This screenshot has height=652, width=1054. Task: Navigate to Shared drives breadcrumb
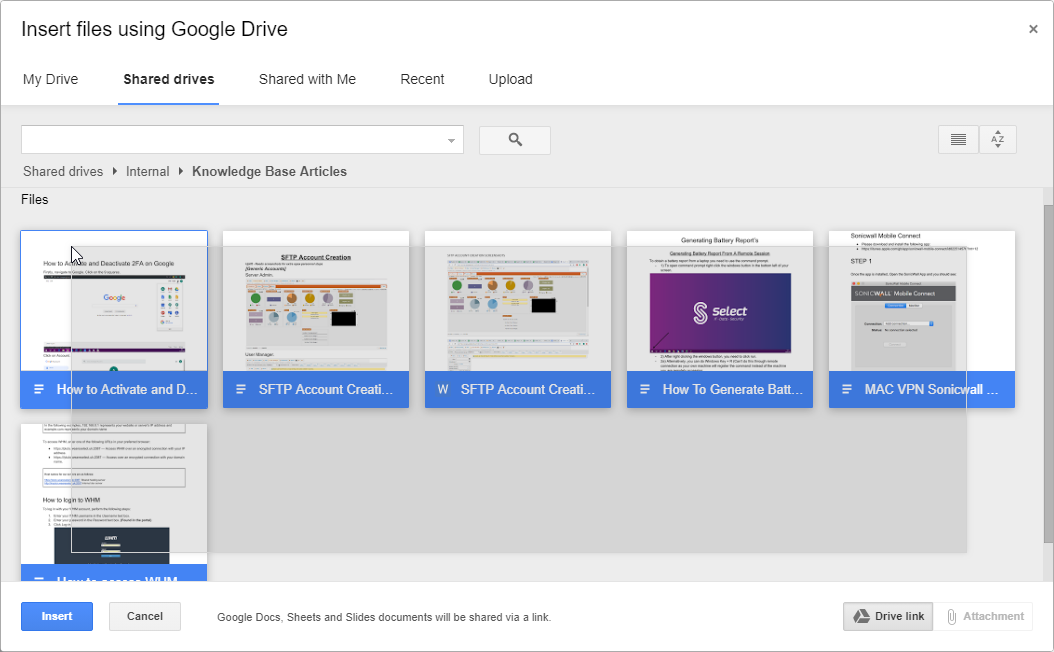[x=63, y=171]
